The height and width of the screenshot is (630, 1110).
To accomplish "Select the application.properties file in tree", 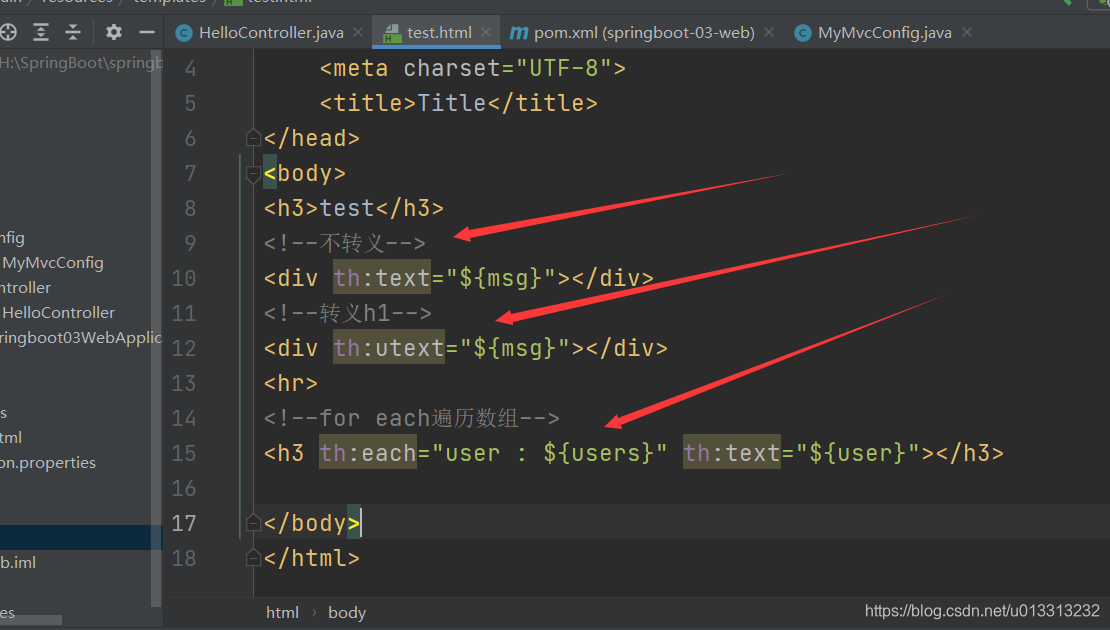I will pyautogui.click(x=47, y=462).
